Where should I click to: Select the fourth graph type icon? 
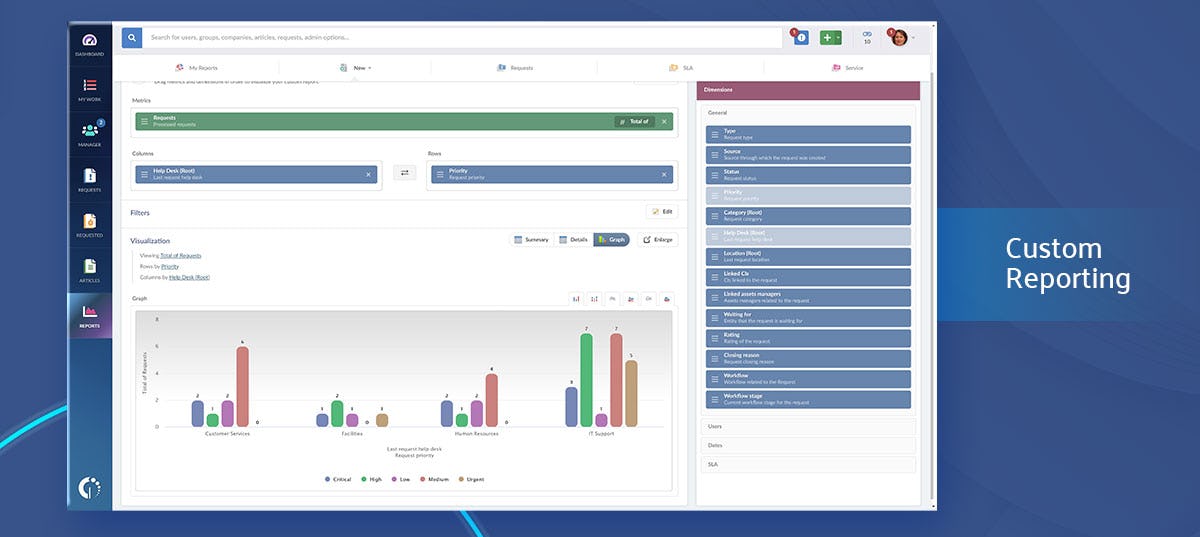(631, 298)
